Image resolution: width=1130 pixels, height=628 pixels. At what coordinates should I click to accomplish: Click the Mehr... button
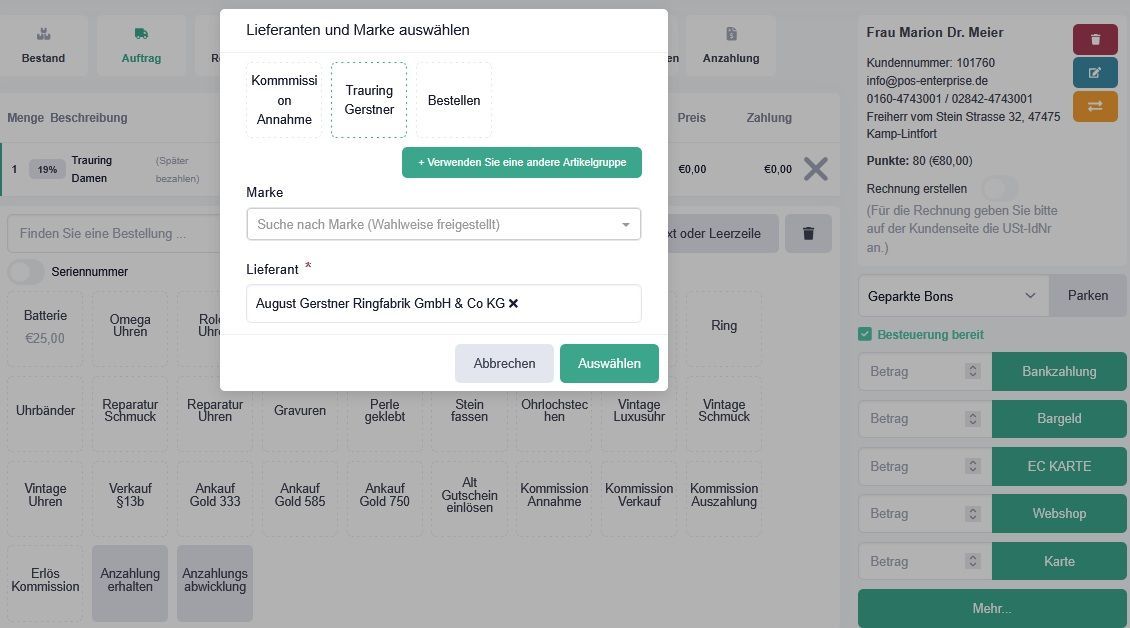tap(992, 609)
